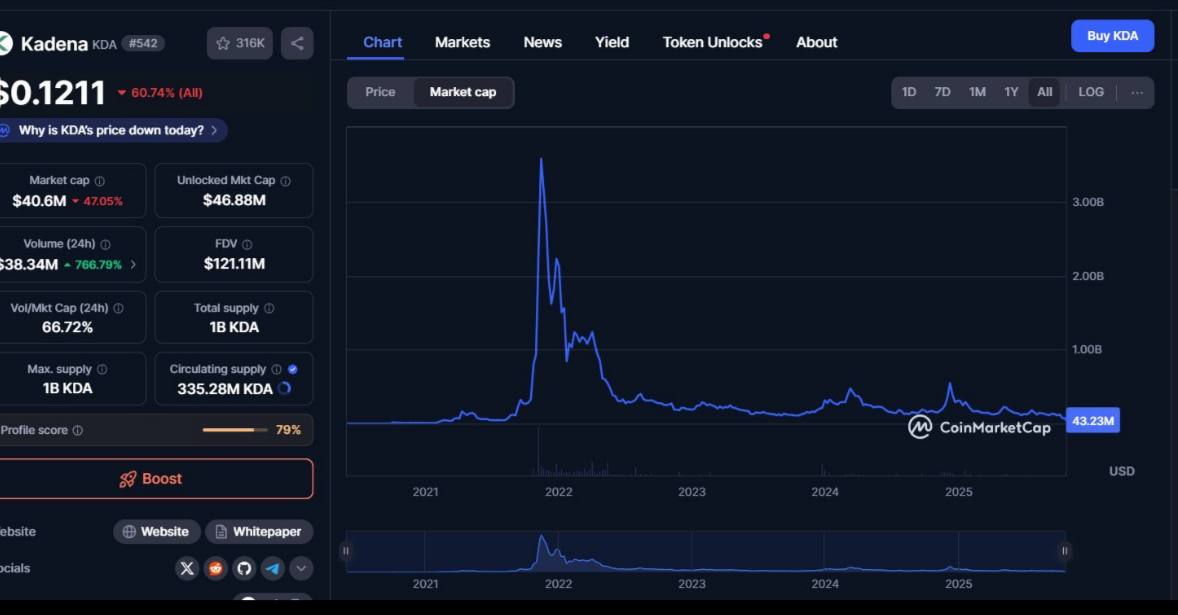Set chart range to 1D
The width and height of the screenshot is (1178, 615).
click(909, 92)
